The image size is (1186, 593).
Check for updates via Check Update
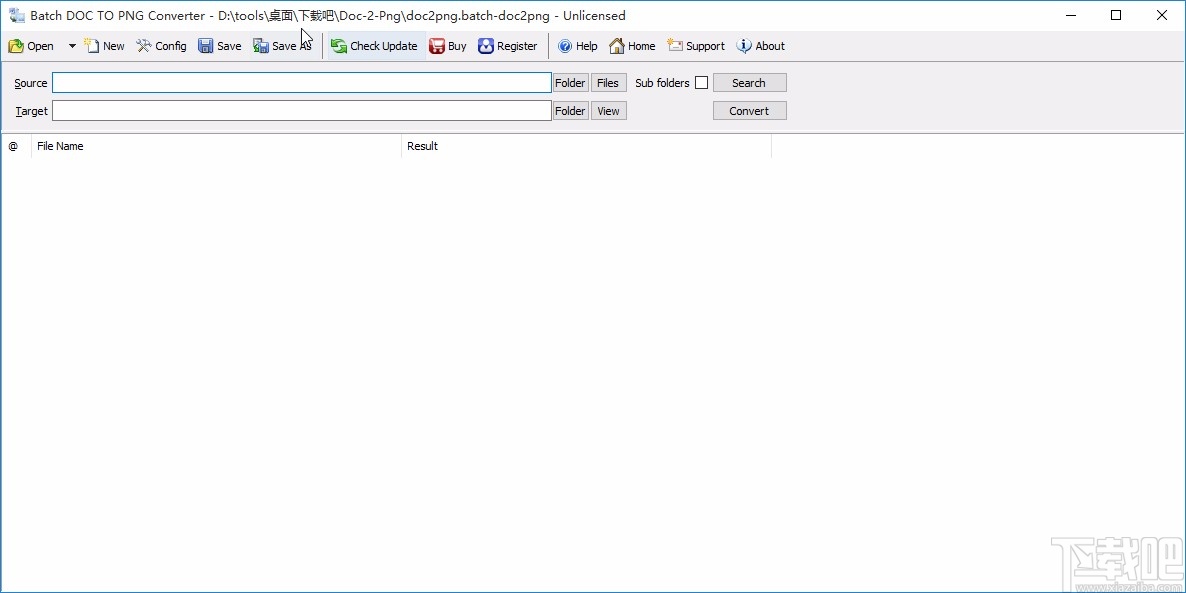coord(374,46)
